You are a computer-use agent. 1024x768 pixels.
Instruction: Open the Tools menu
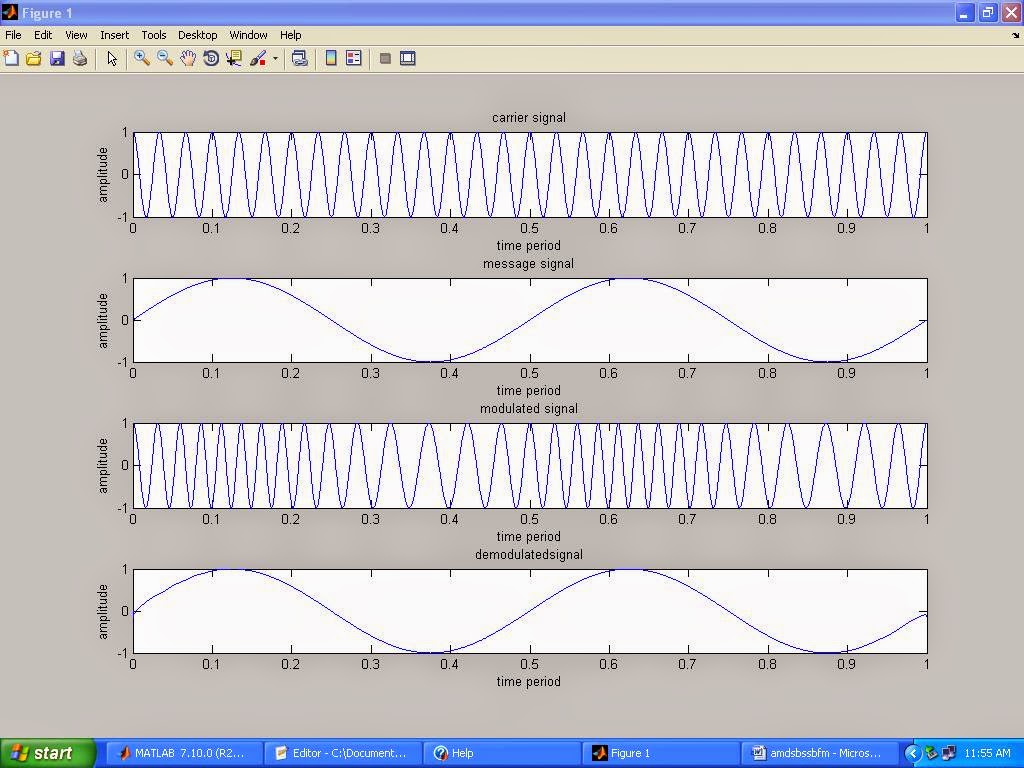coord(153,35)
